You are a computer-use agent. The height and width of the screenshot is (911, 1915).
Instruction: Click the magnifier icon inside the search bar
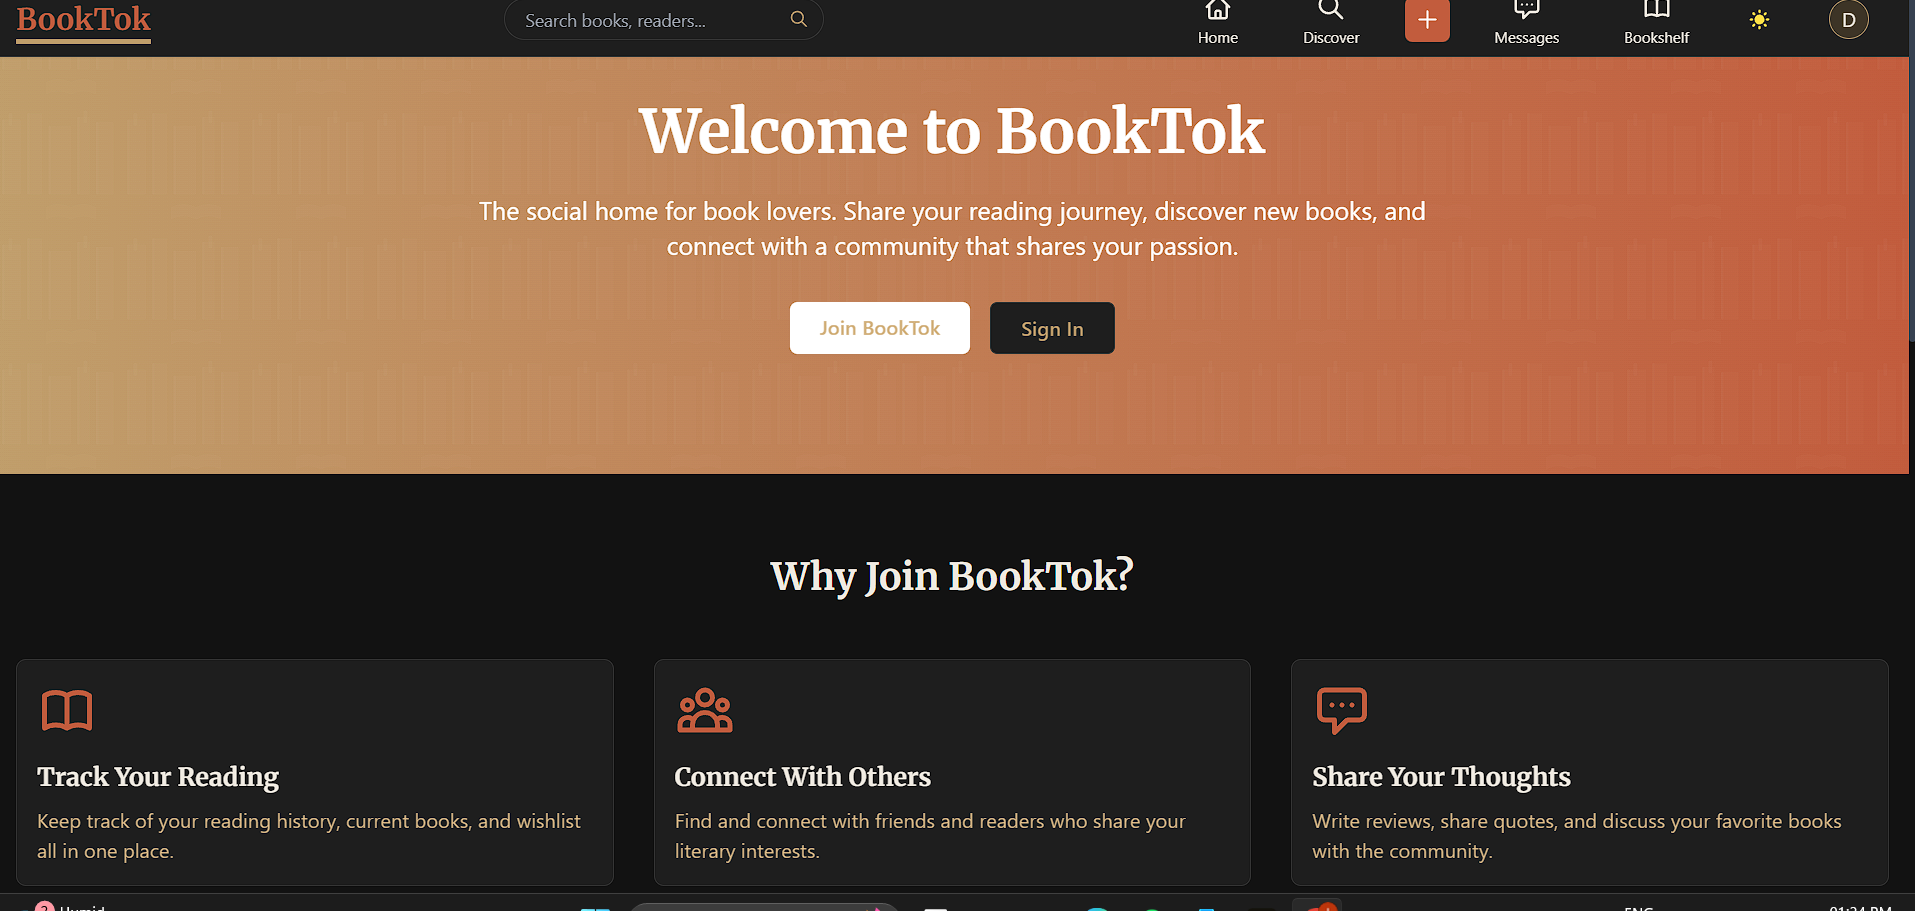pyautogui.click(x=798, y=19)
